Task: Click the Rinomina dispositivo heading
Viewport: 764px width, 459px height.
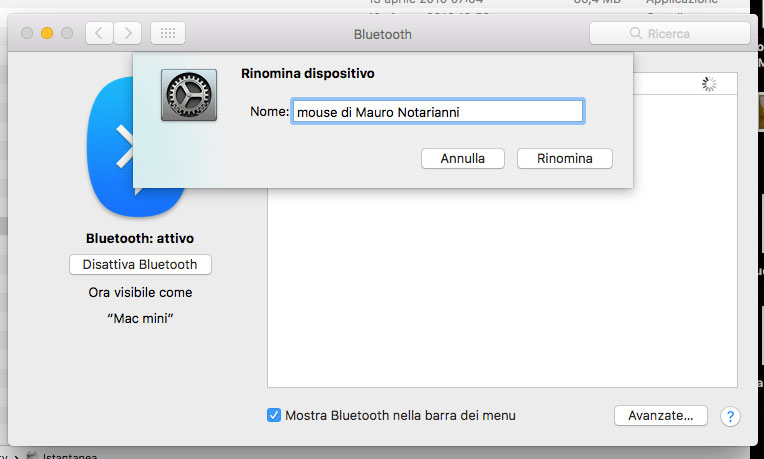Action: pyautogui.click(x=308, y=74)
